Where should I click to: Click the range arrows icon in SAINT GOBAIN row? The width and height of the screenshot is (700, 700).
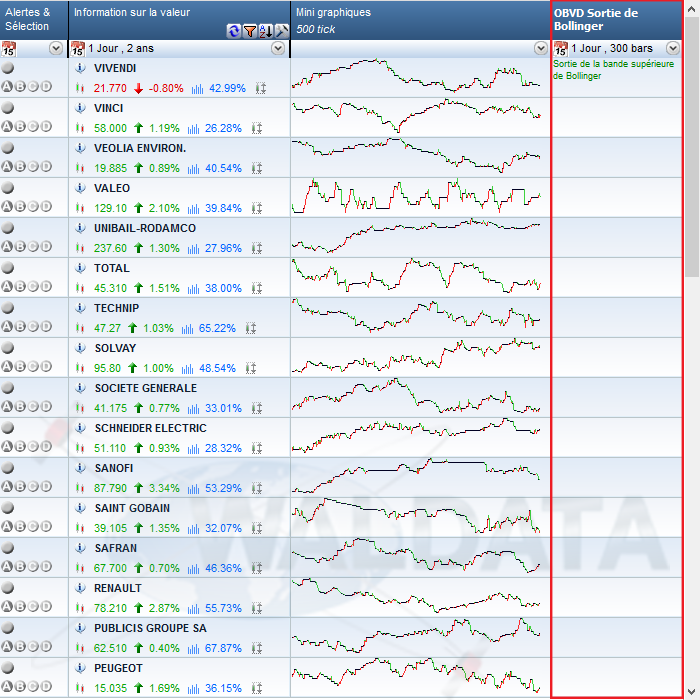coord(257,529)
